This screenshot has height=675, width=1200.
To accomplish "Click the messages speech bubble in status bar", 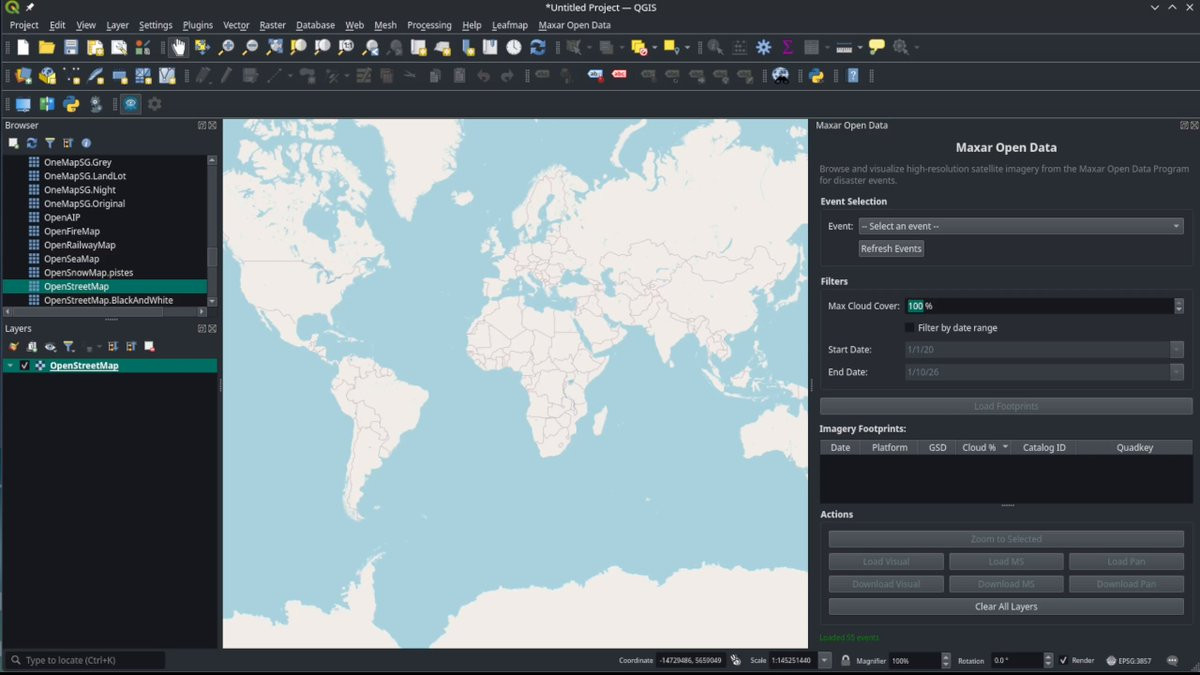I will click(1172, 660).
